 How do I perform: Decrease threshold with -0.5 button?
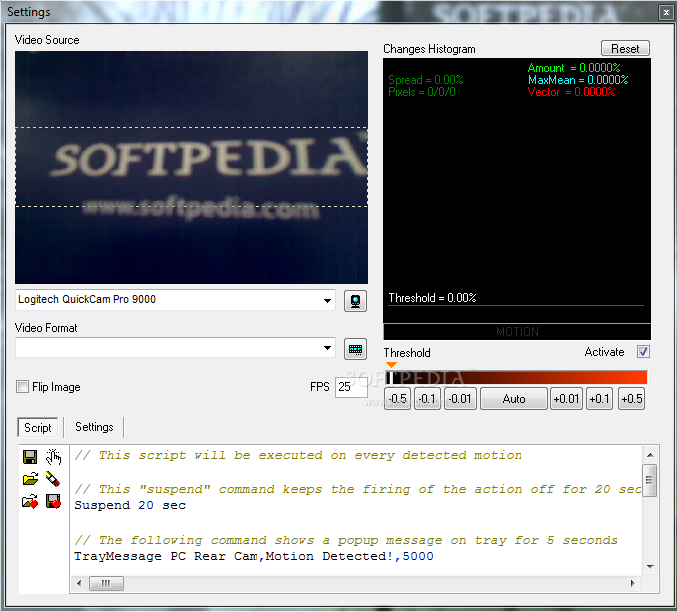[397, 398]
